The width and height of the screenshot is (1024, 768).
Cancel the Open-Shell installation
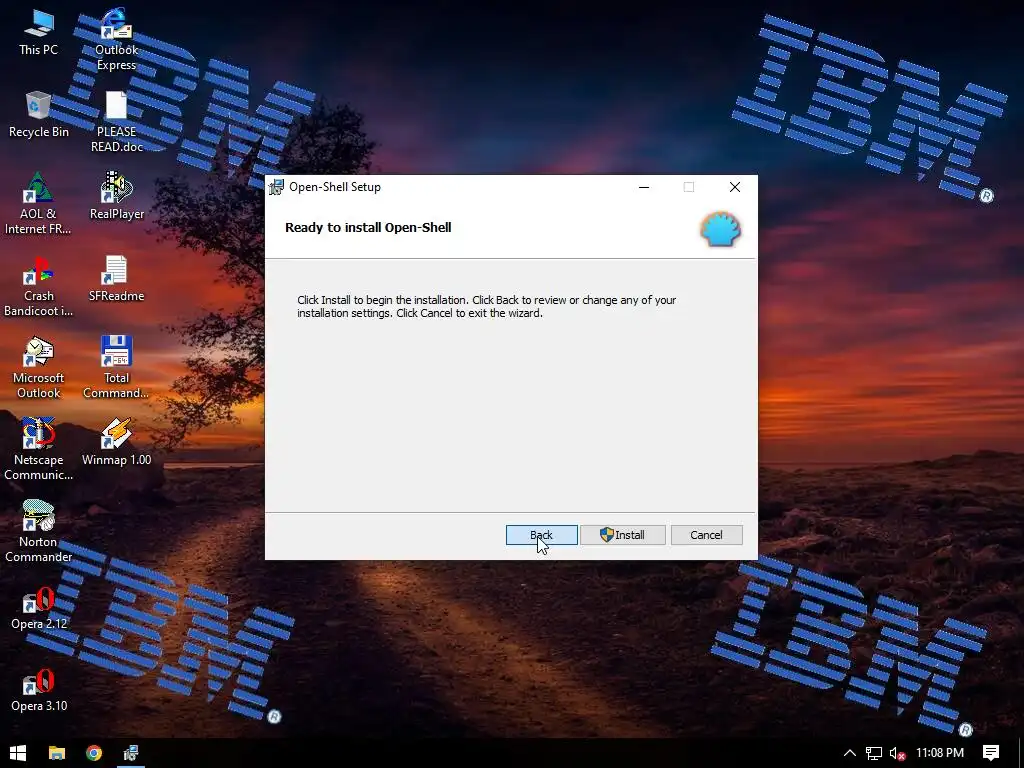[x=706, y=535]
